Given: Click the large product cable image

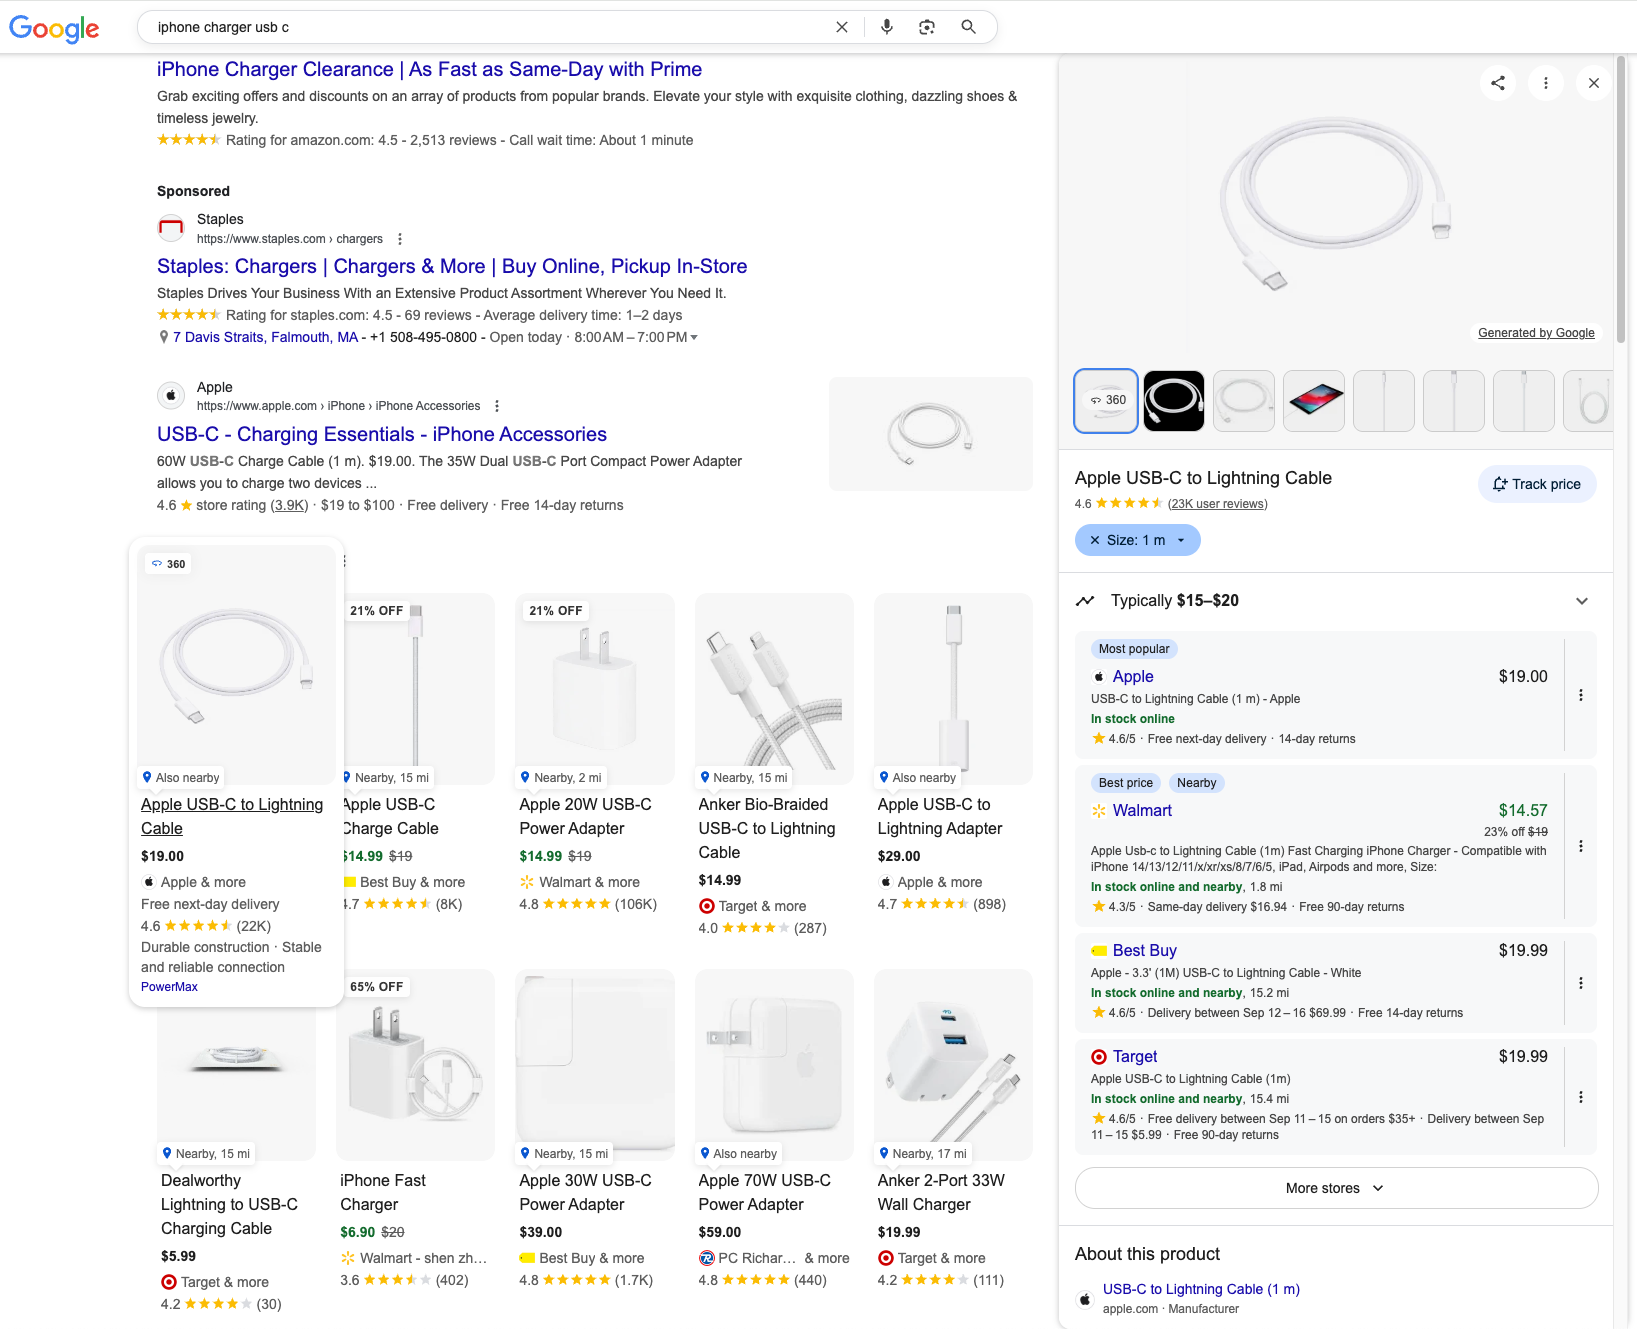Looking at the screenshot, I should point(1335,203).
